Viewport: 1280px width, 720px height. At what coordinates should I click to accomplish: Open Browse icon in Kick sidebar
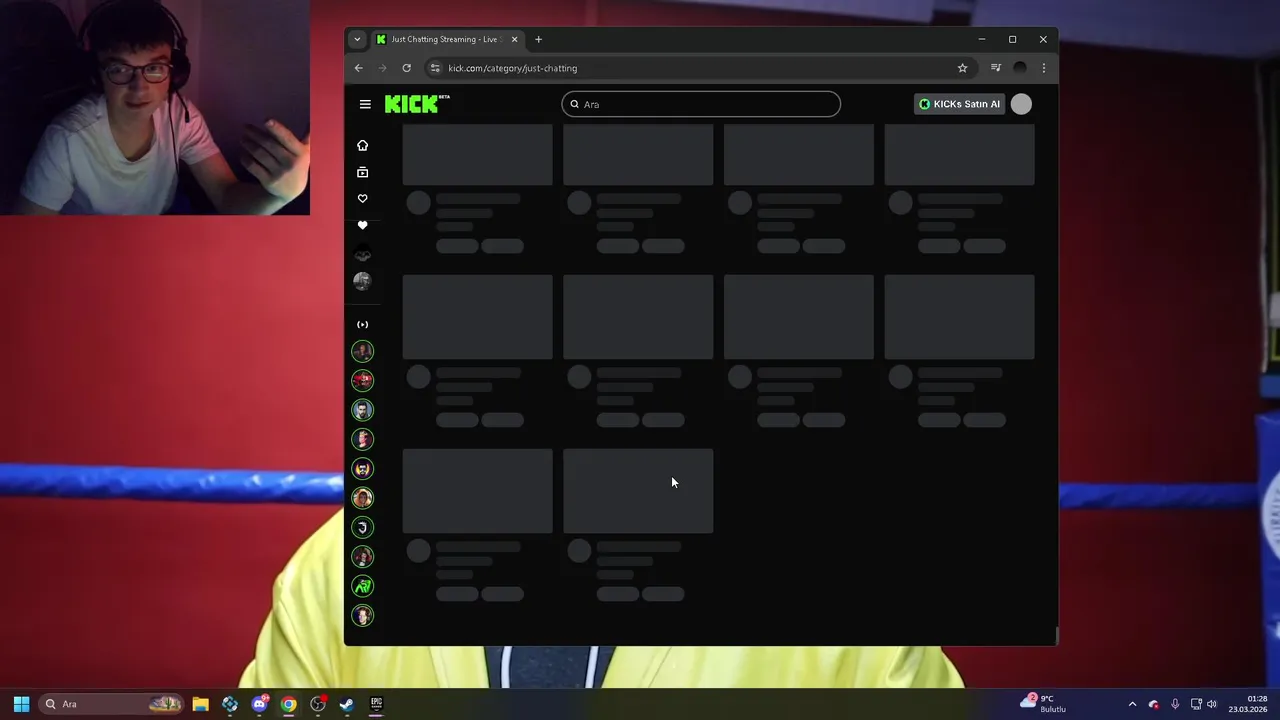pyautogui.click(x=362, y=172)
